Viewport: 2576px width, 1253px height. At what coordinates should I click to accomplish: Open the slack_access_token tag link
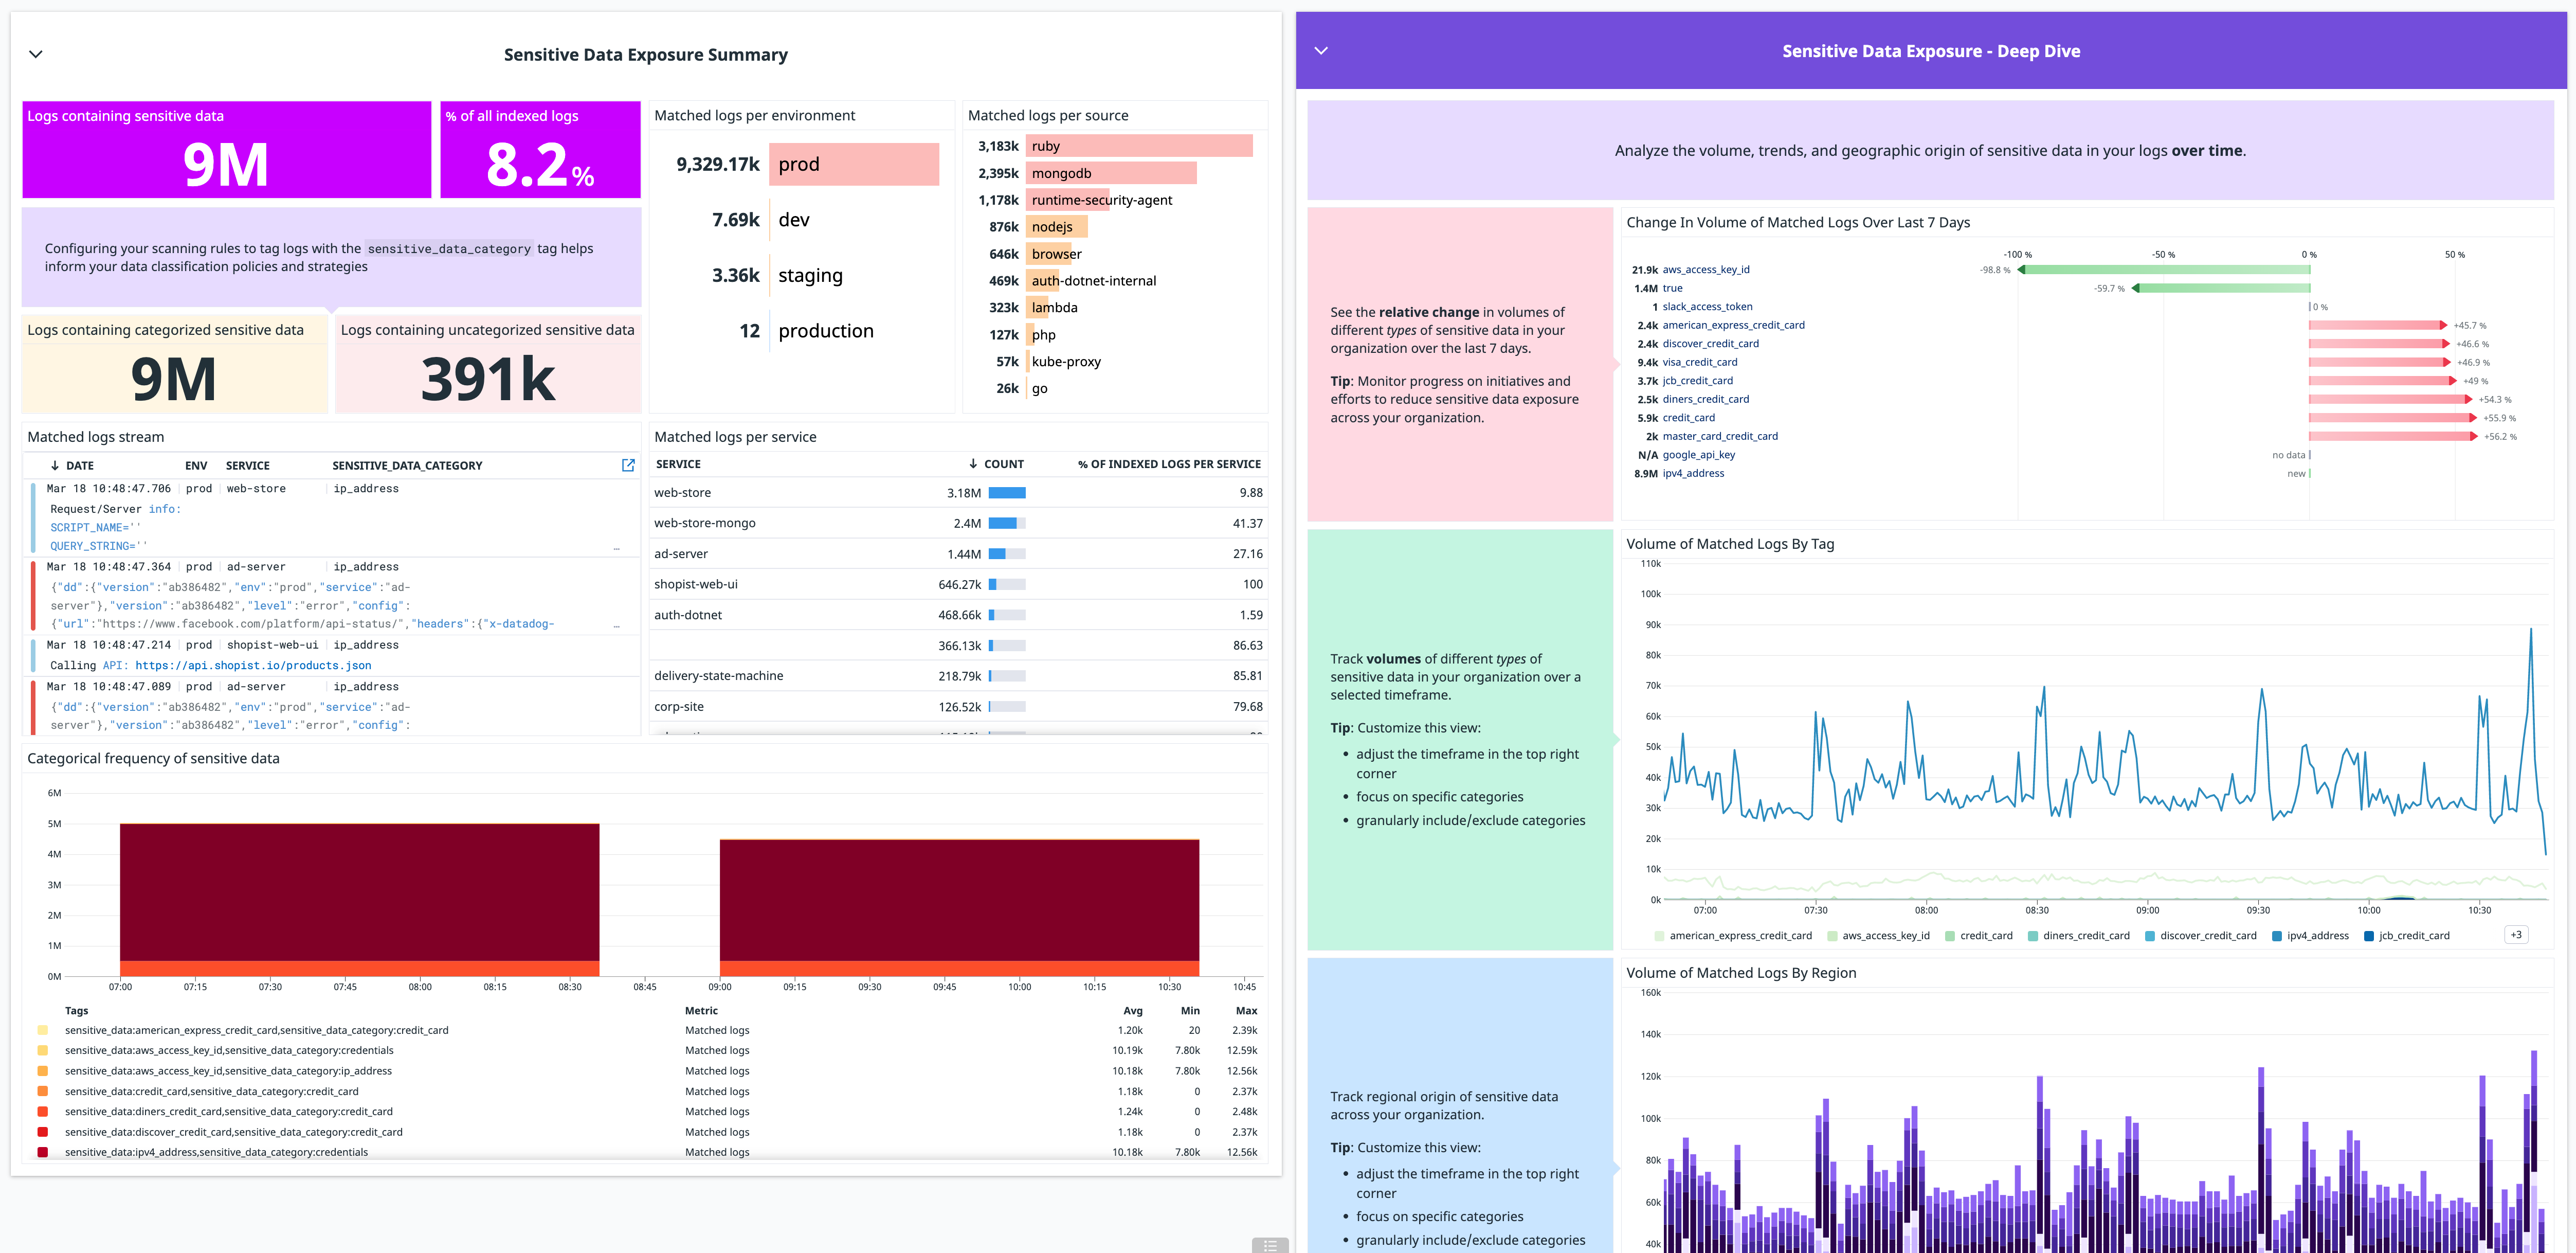(x=1707, y=306)
